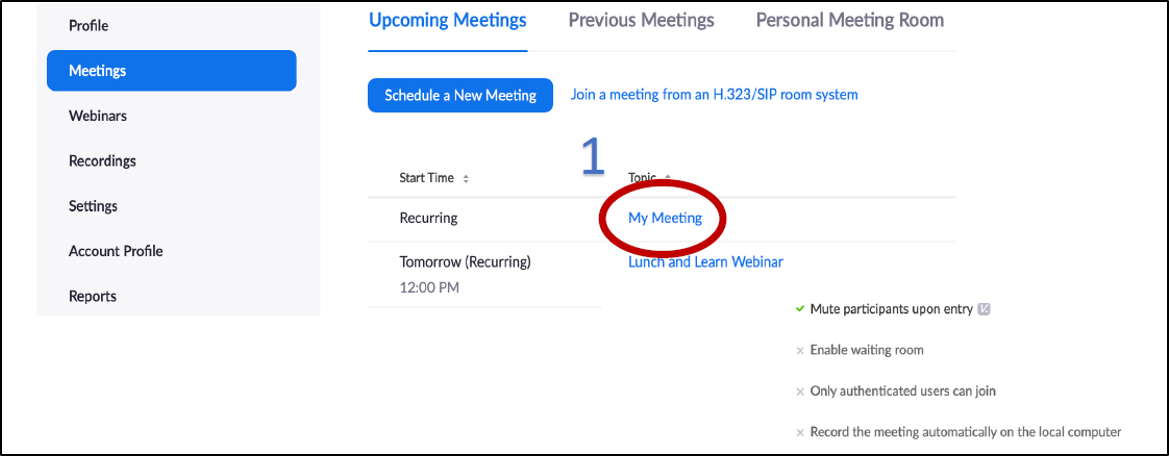Go to Webinars section
This screenshot has width=1169, height=456.
coord(98,116)
